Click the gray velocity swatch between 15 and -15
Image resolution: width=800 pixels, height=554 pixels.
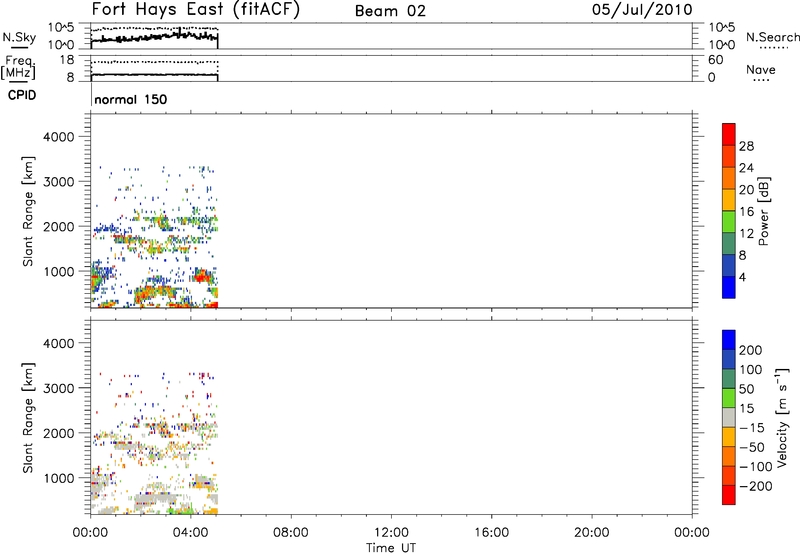click(729, 417)
